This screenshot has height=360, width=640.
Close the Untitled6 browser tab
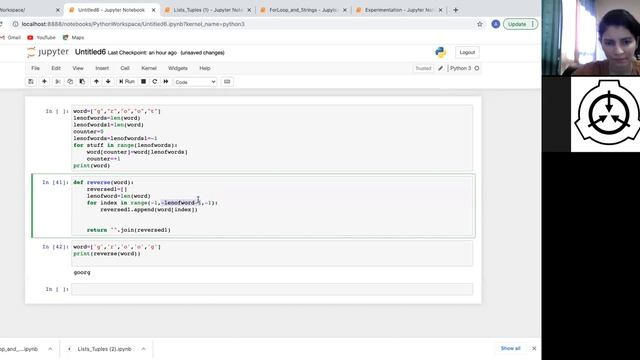coord(153,10)
